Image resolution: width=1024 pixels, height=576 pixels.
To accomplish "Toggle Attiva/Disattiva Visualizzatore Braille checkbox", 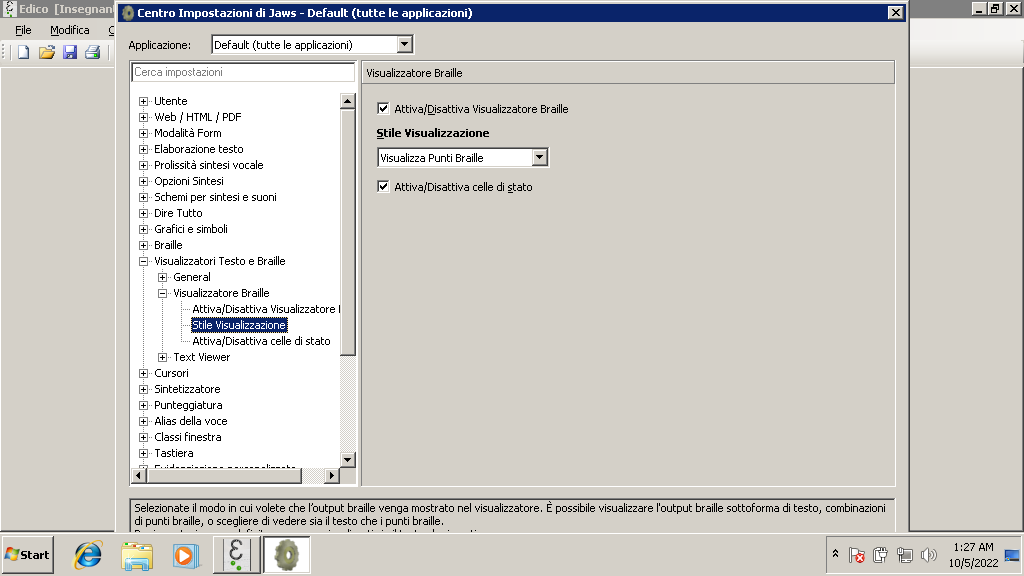I will (383, 108).
